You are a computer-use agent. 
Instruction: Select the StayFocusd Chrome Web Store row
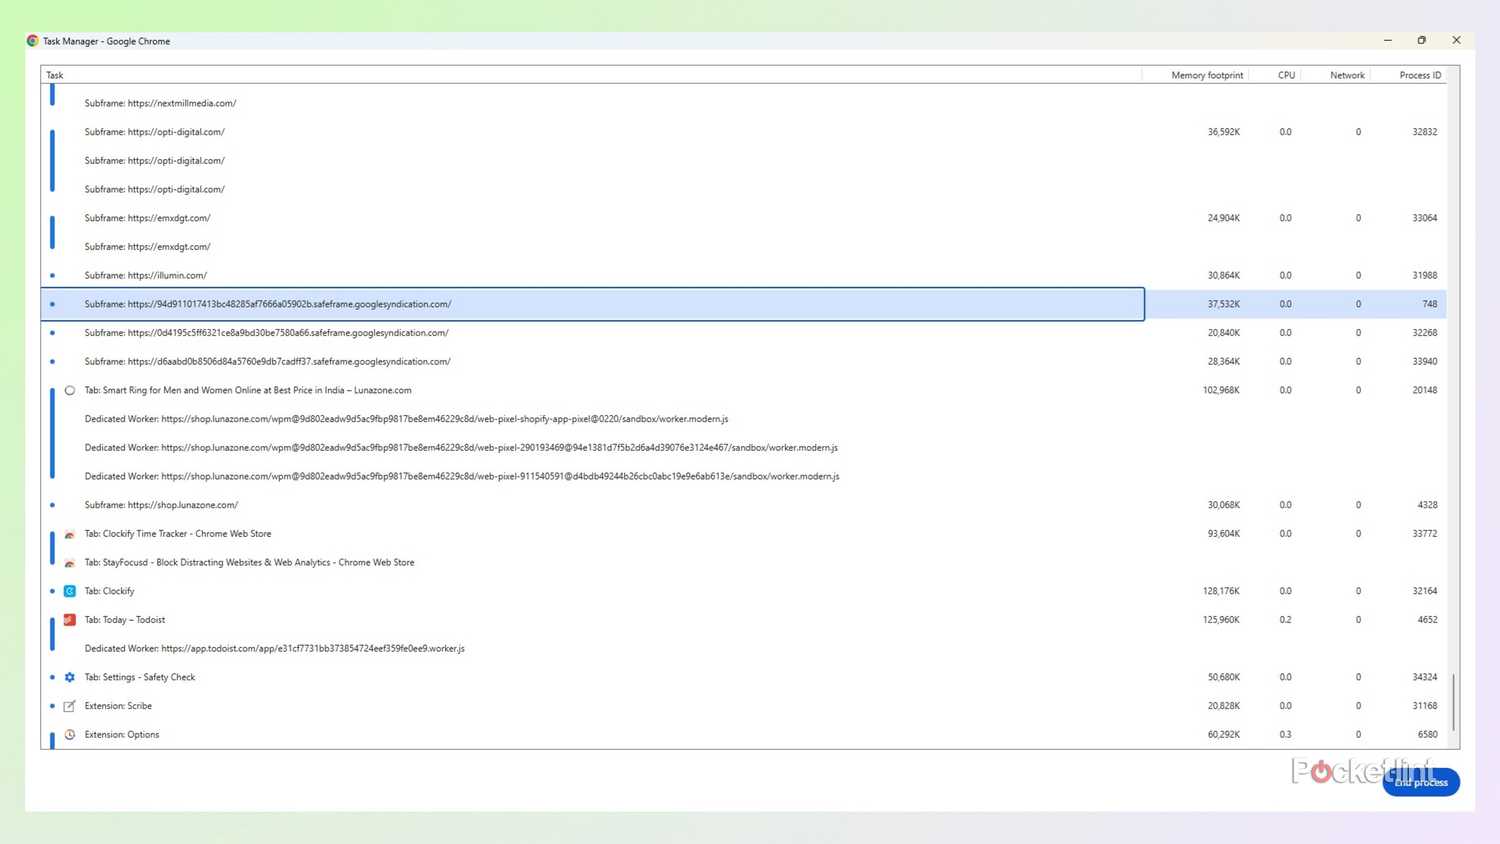click(743, 563)
